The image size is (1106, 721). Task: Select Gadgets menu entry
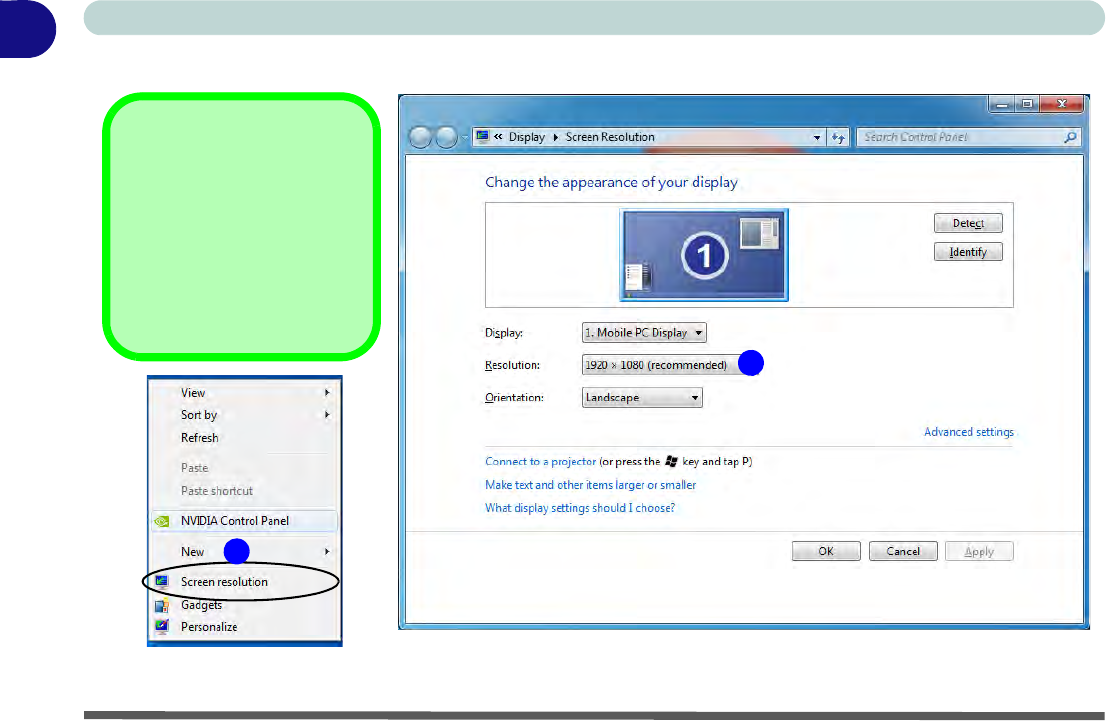244,605
